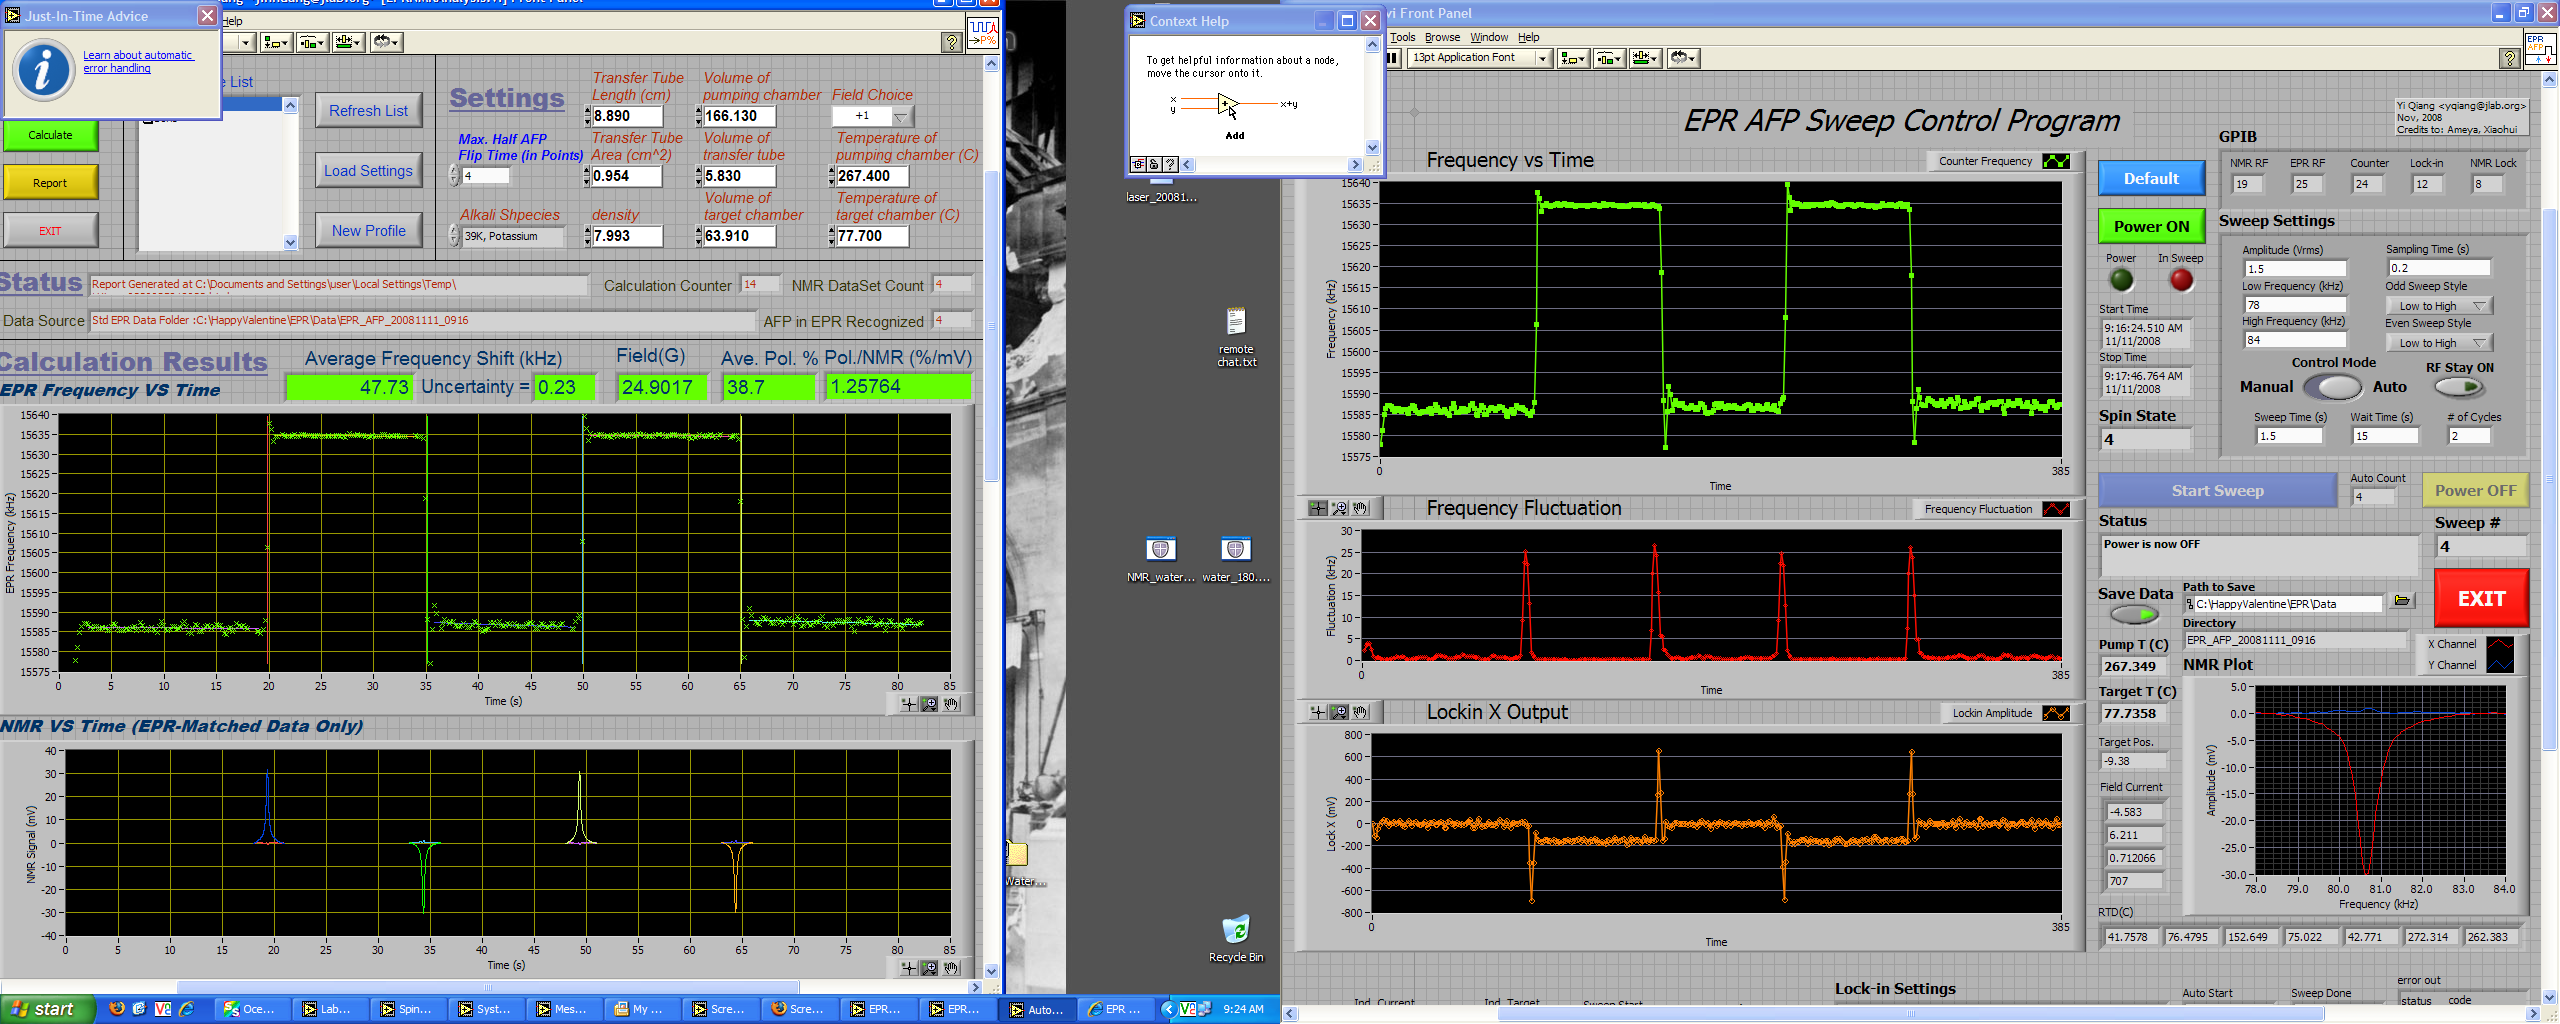Show context help in Sweep window toolbar
Screen dimensions: 2560x1024
(x=2508, y=59)
